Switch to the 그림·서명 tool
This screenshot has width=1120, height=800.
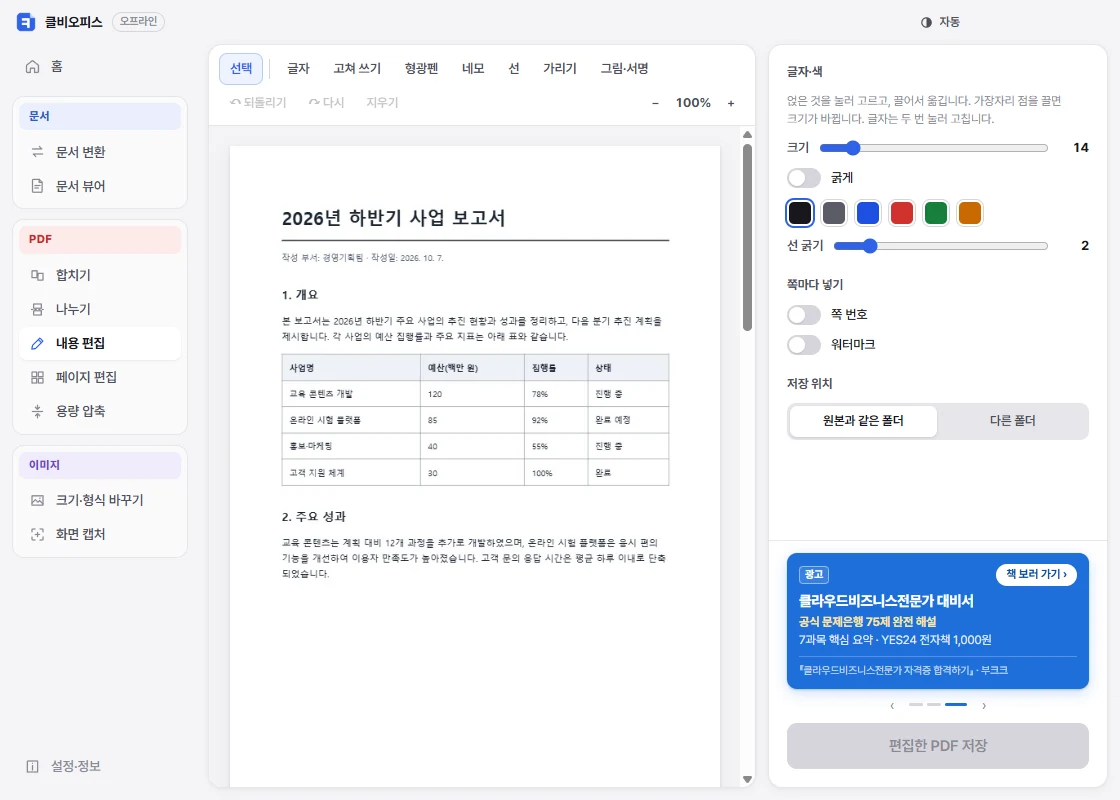tap(624, 69)
